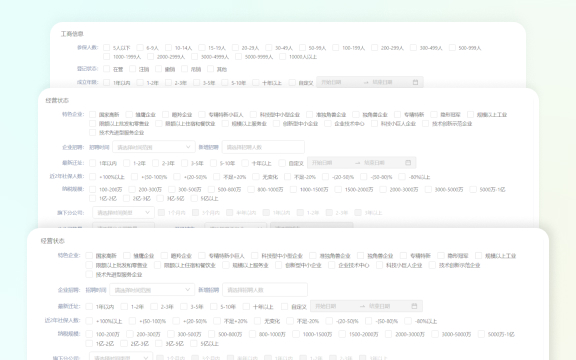Tick 不足-20% in the frontmost card
This screenshot has height=360, width=576.
(x=290, y=321)
